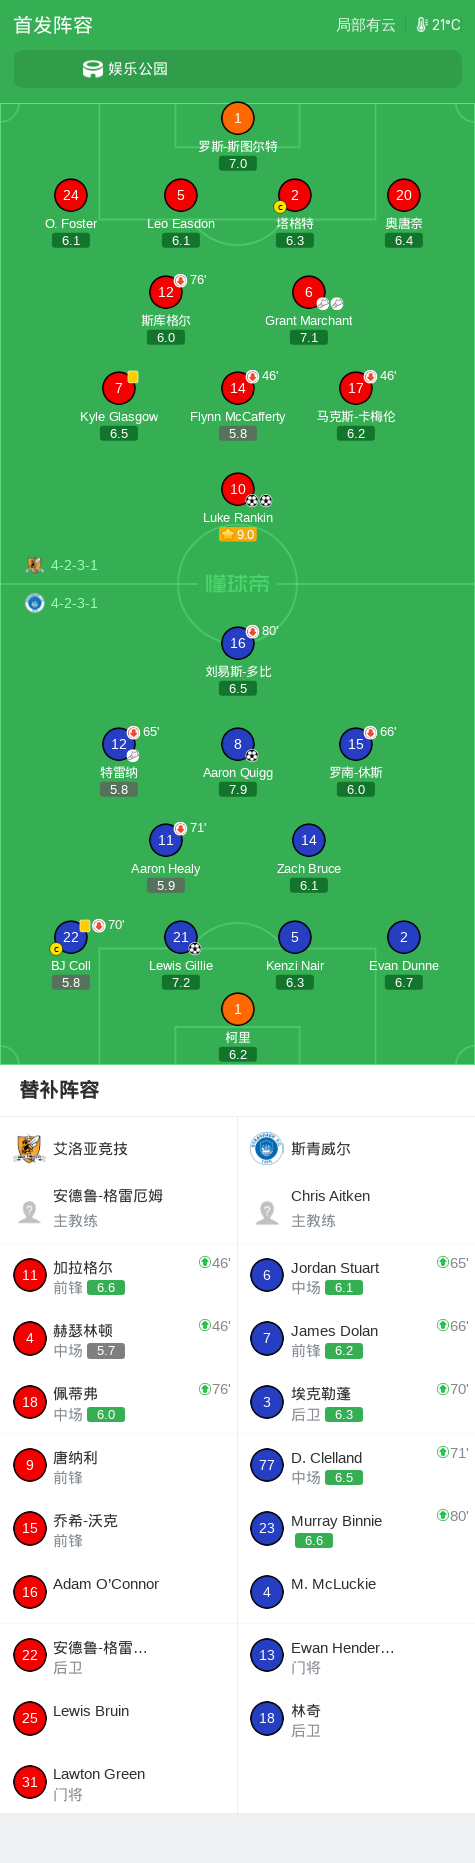The image size is (475, 1863).
Task: Click Luke Rankin's 9.0 rating badge
Action: (x=238, y=535)
